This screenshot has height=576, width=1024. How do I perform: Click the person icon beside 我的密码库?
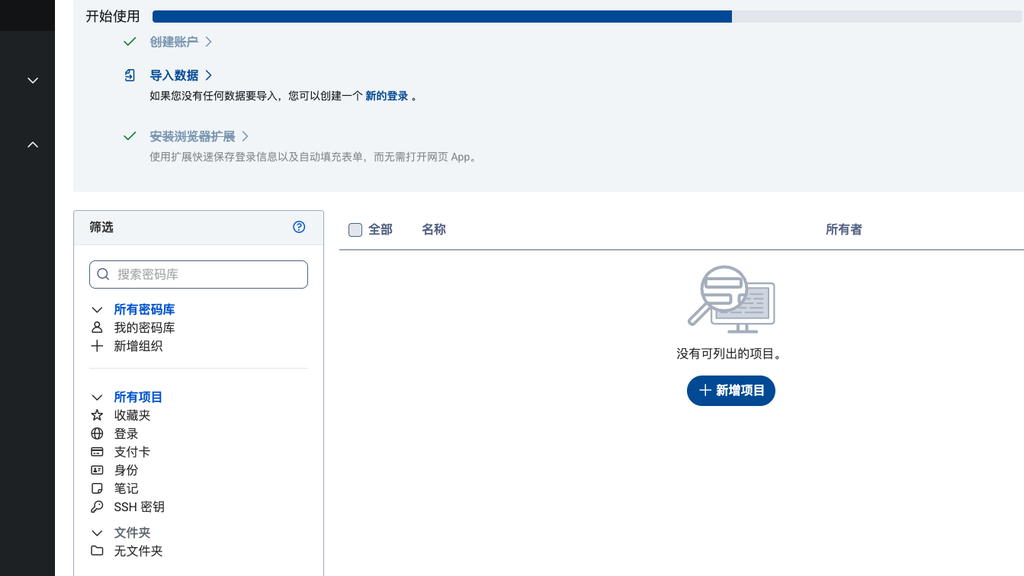coord(97,328)
